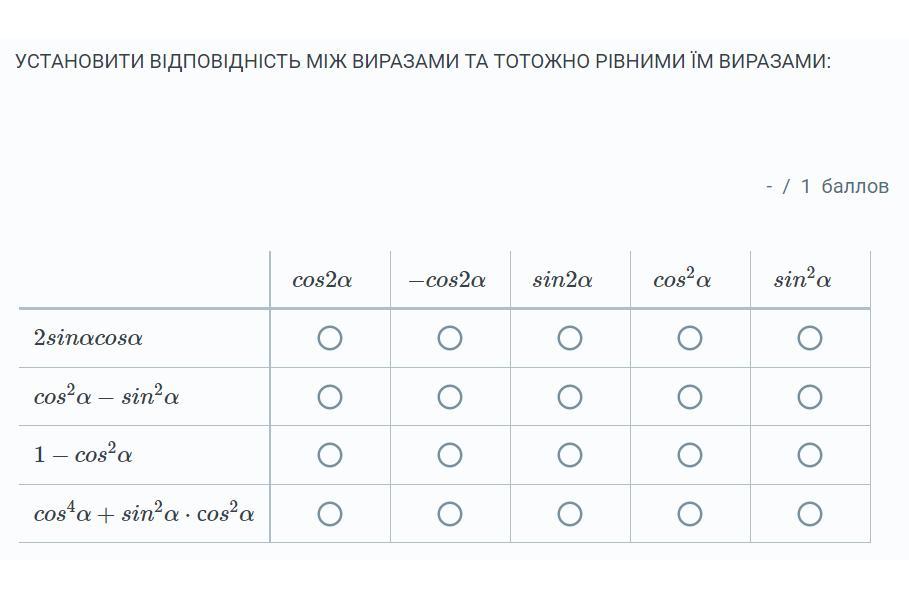Select sin²α for 2sinαcosα row
Image resolution: width=909 pixels, height=599 pixels.
click(810, 338)
